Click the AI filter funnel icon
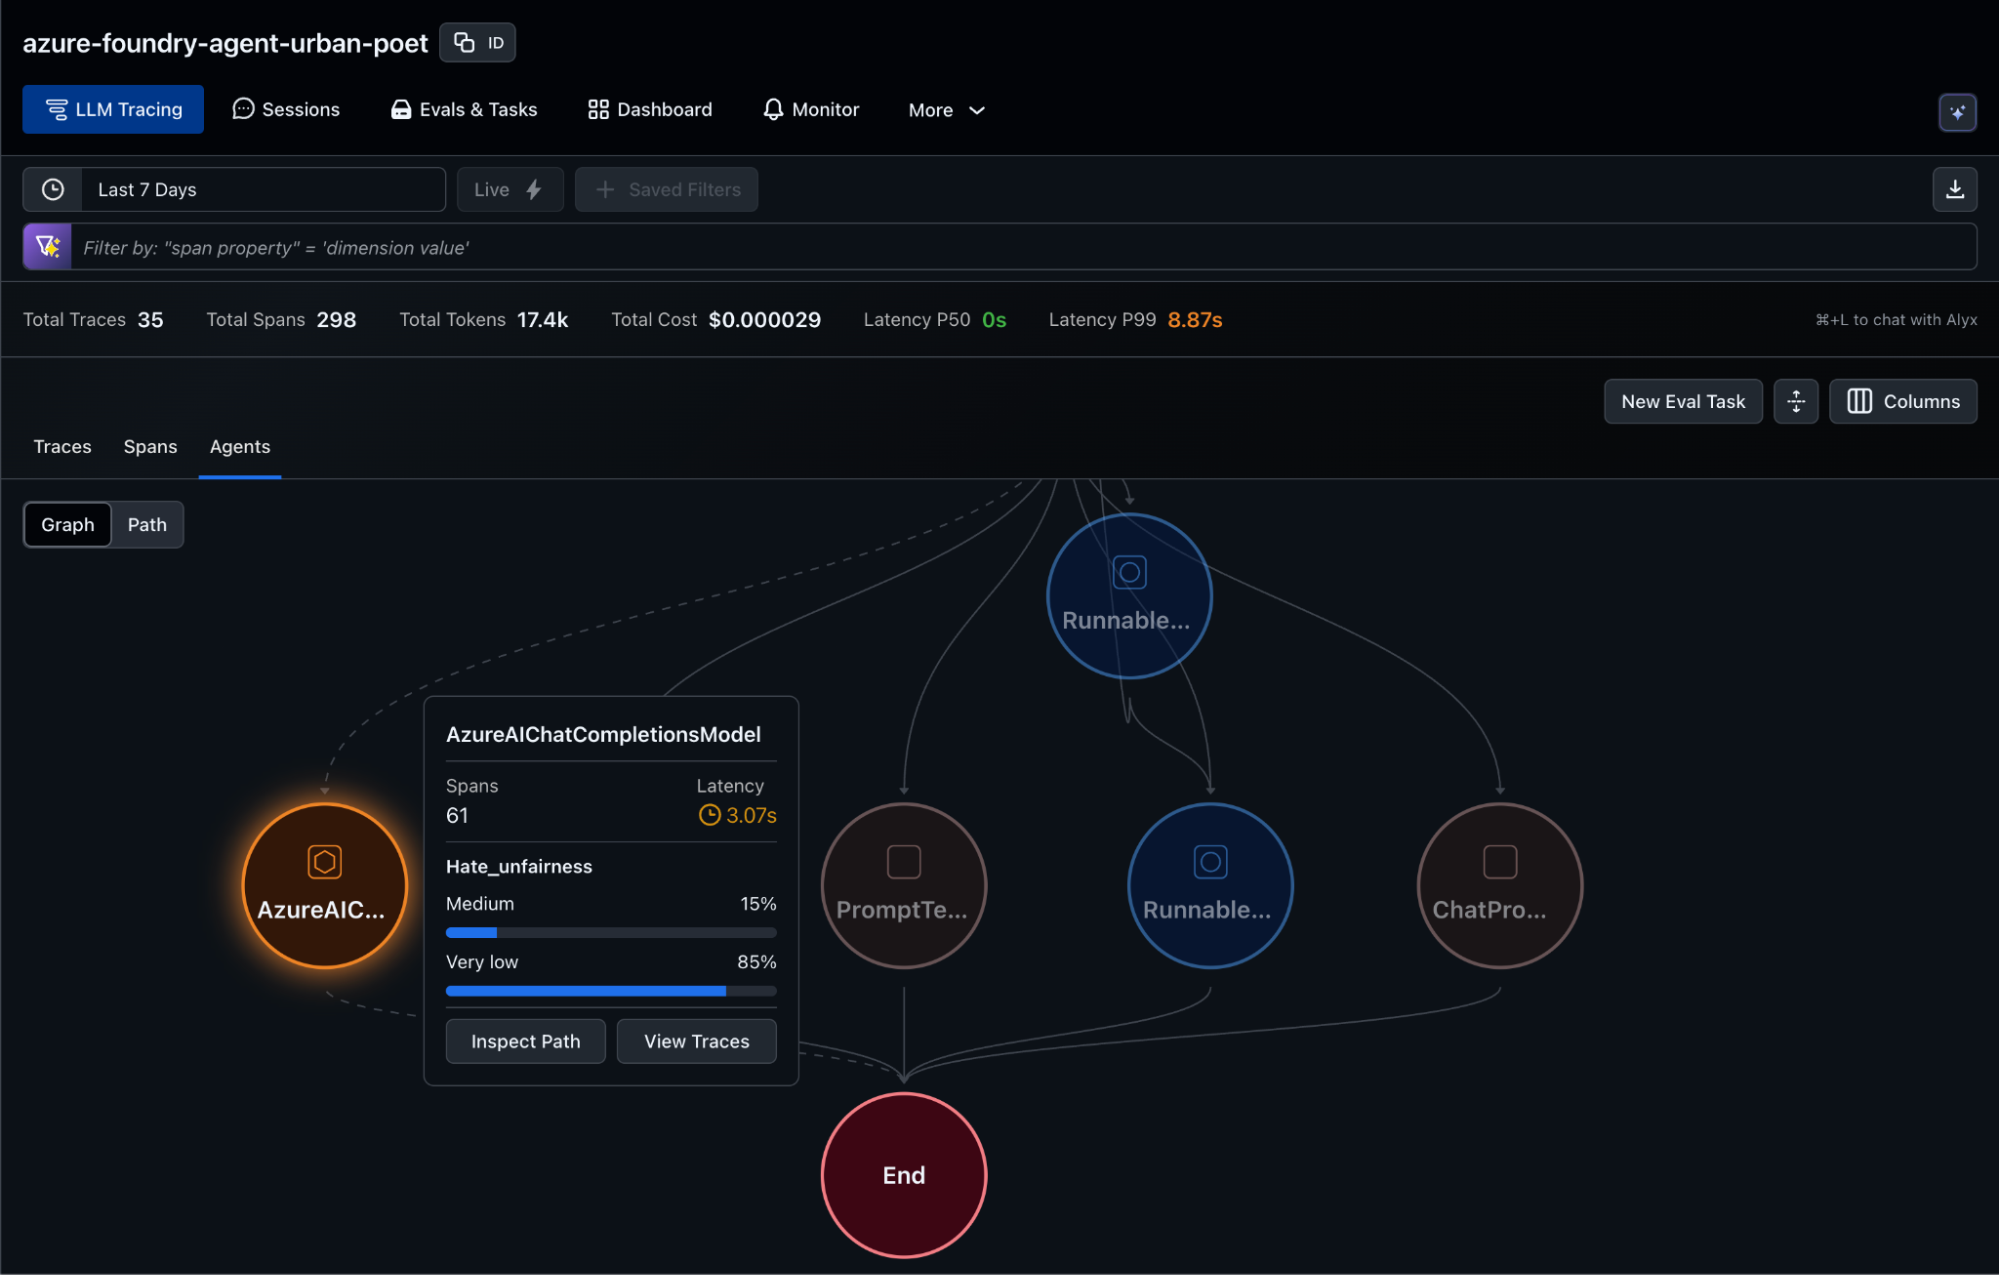This screenshot has width=1999, height=1275. coord(47,247)
